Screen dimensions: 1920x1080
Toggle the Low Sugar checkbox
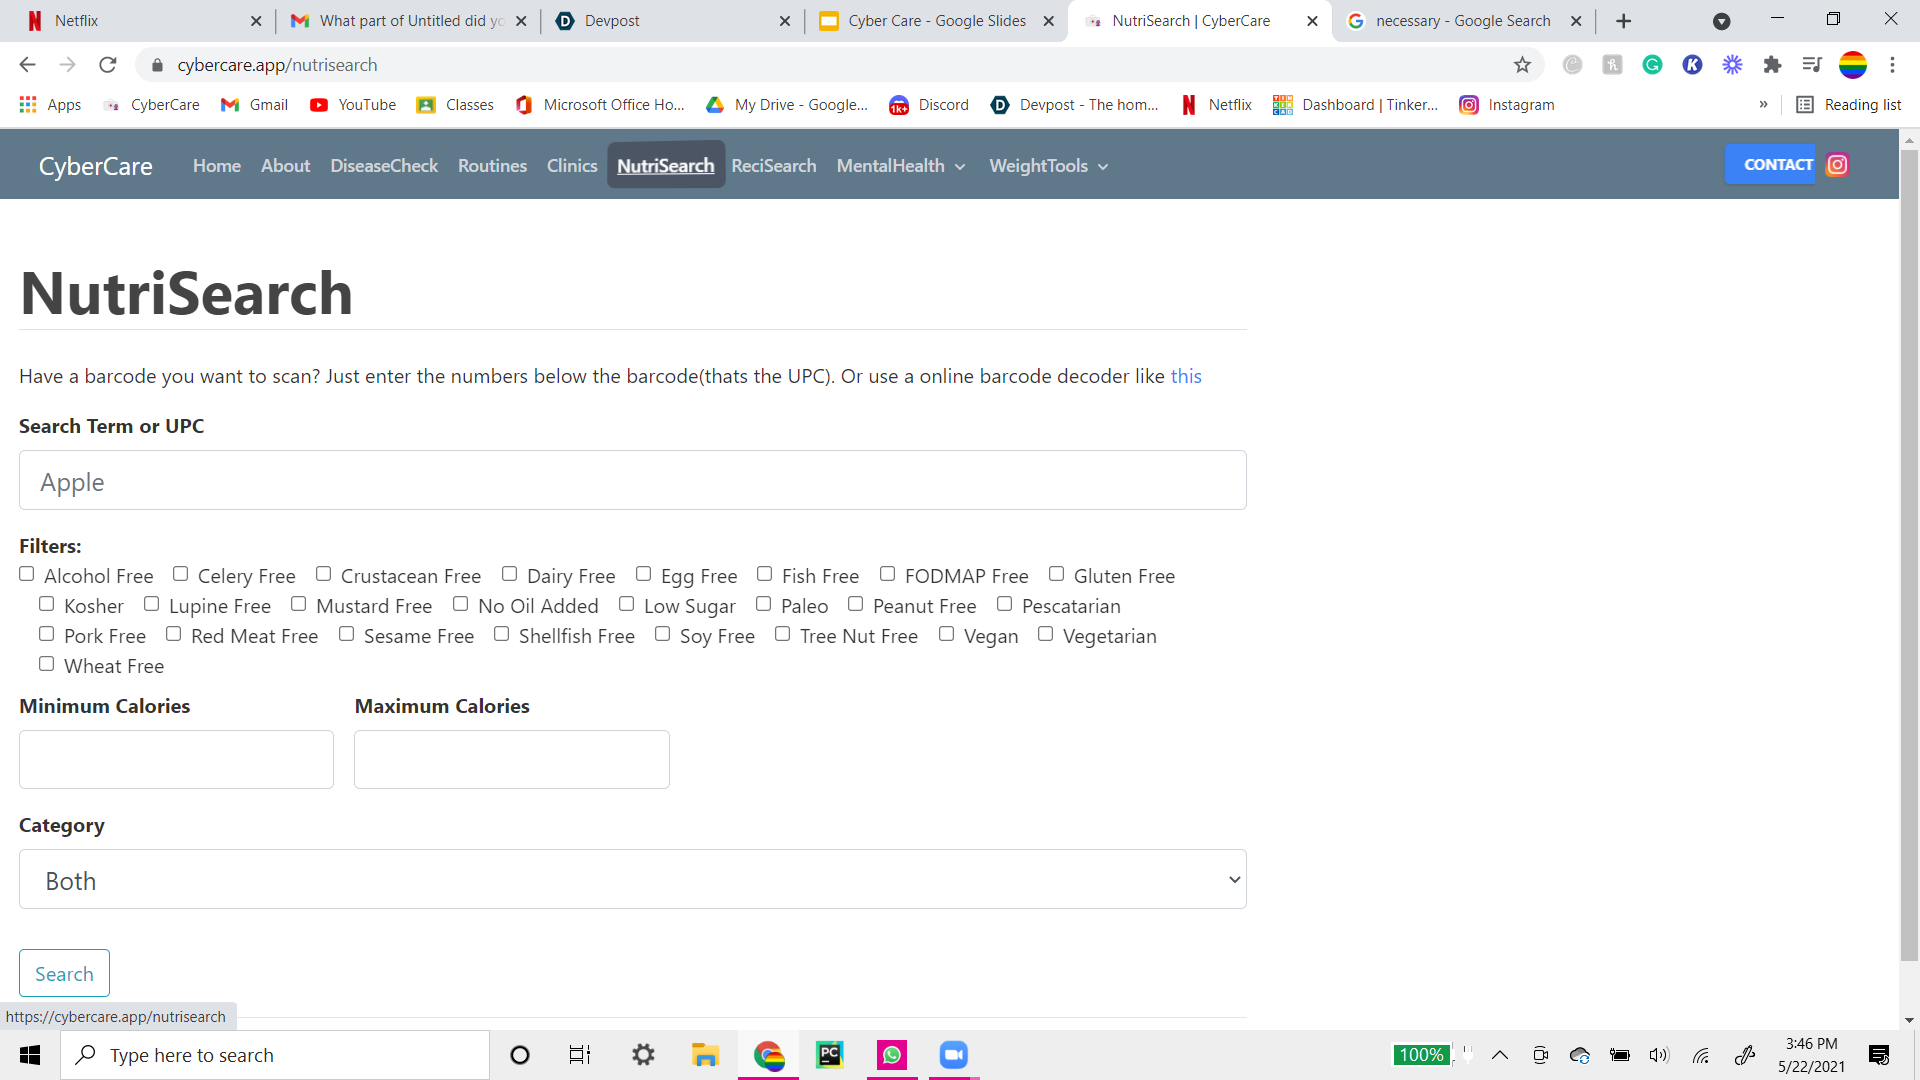pos(626,604)
